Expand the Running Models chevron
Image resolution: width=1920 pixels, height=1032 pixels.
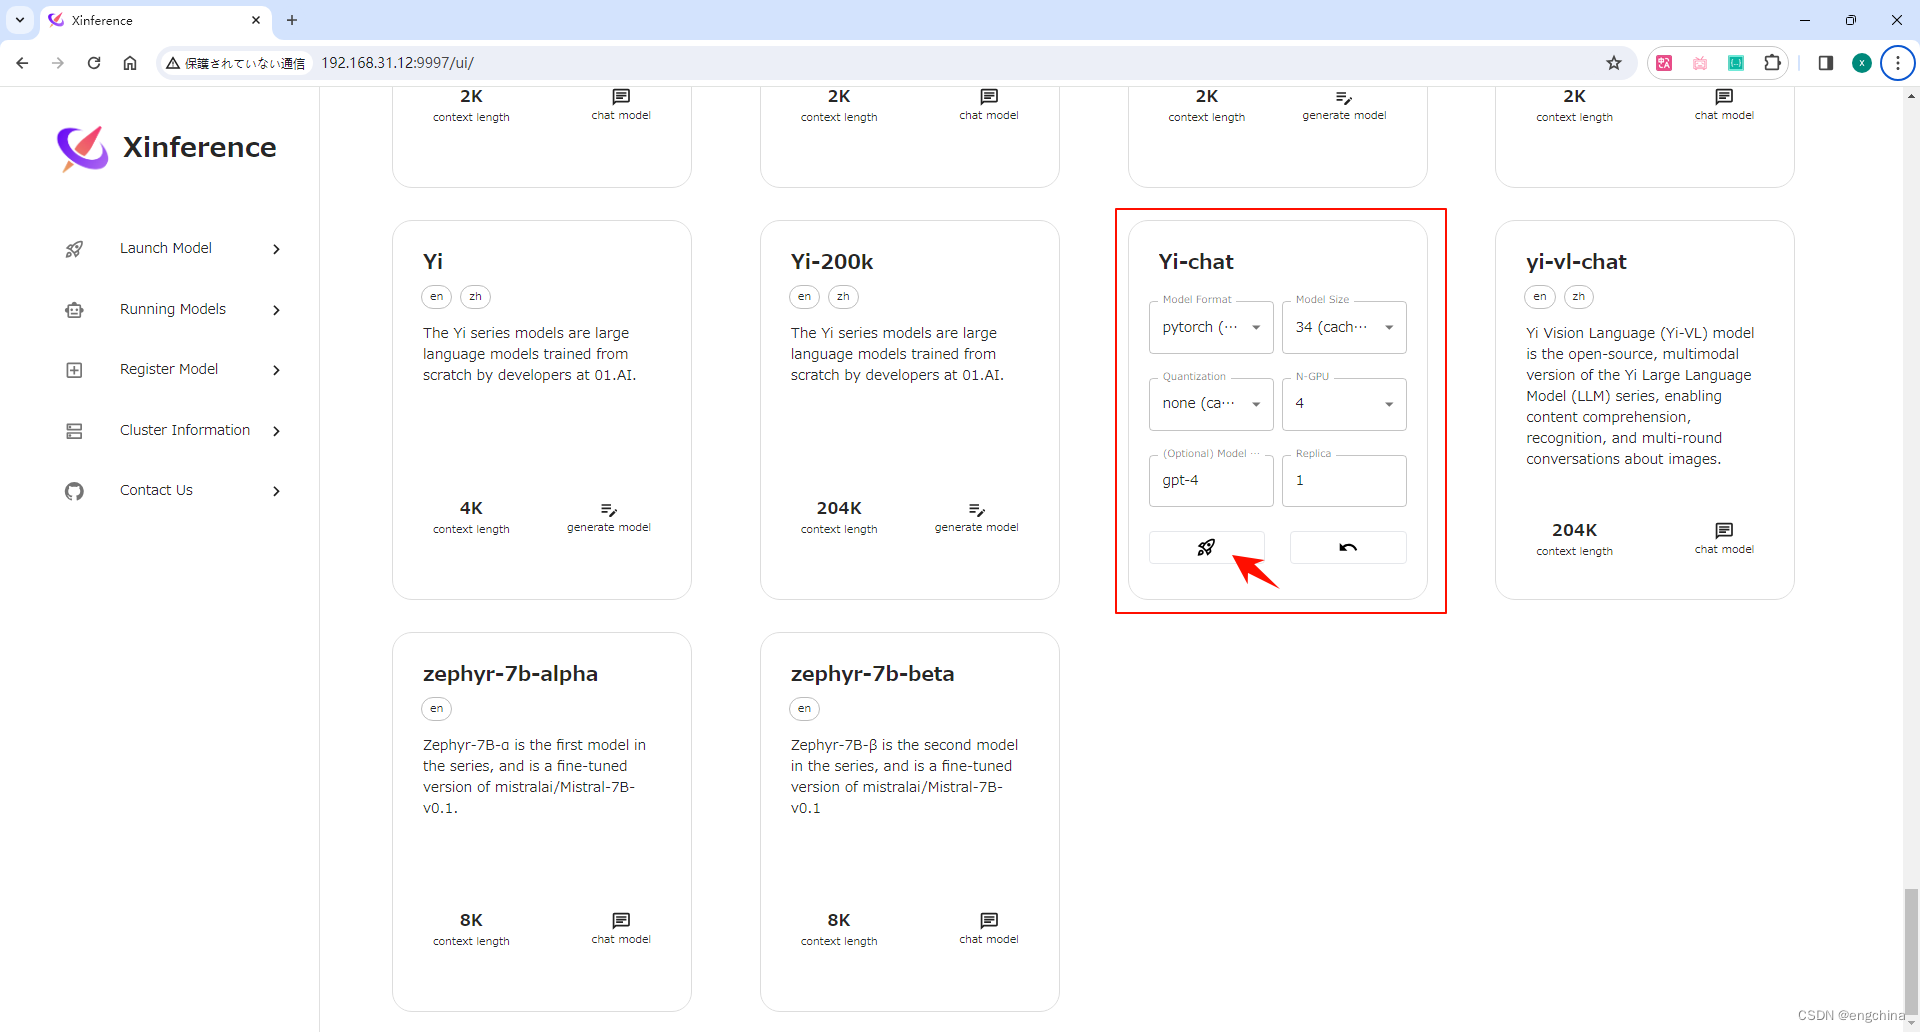pyautogui.click(x=277, y=310)
